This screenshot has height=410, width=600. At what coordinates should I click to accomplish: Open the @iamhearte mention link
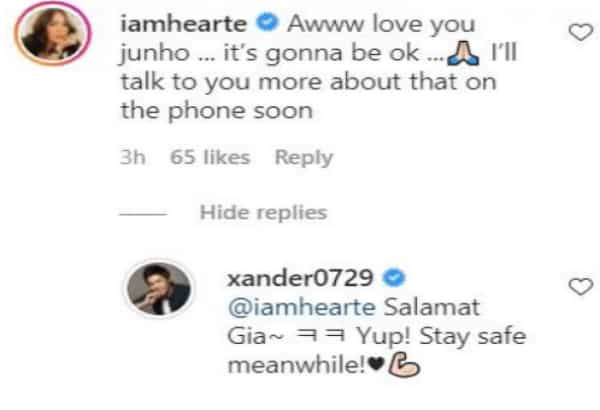(x=302, y=307)
